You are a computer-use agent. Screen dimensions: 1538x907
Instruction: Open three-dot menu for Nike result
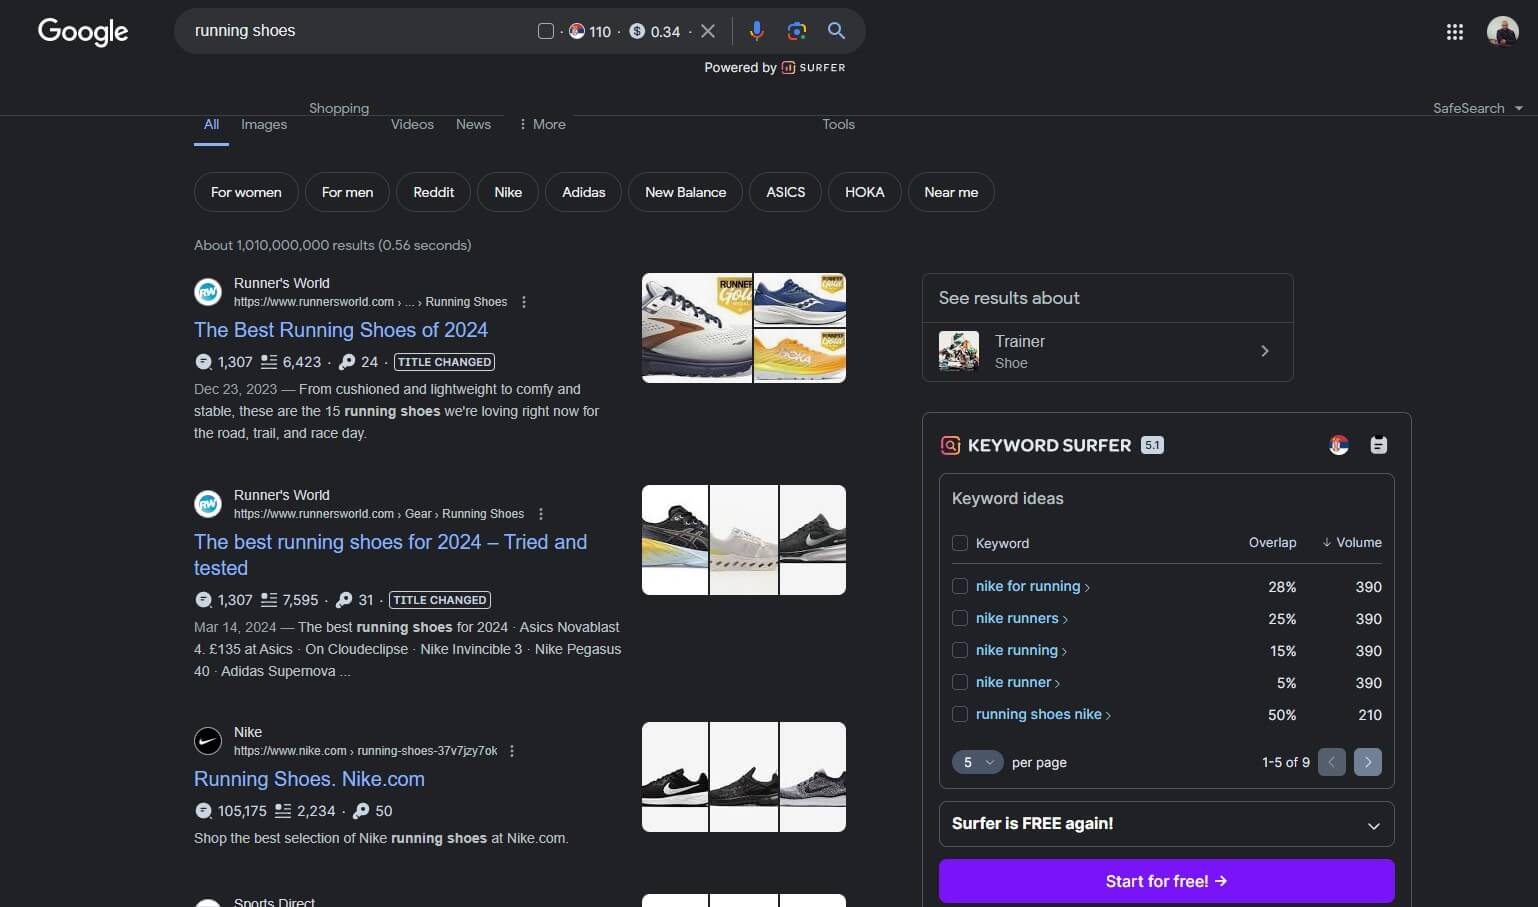tap(512, 751)
